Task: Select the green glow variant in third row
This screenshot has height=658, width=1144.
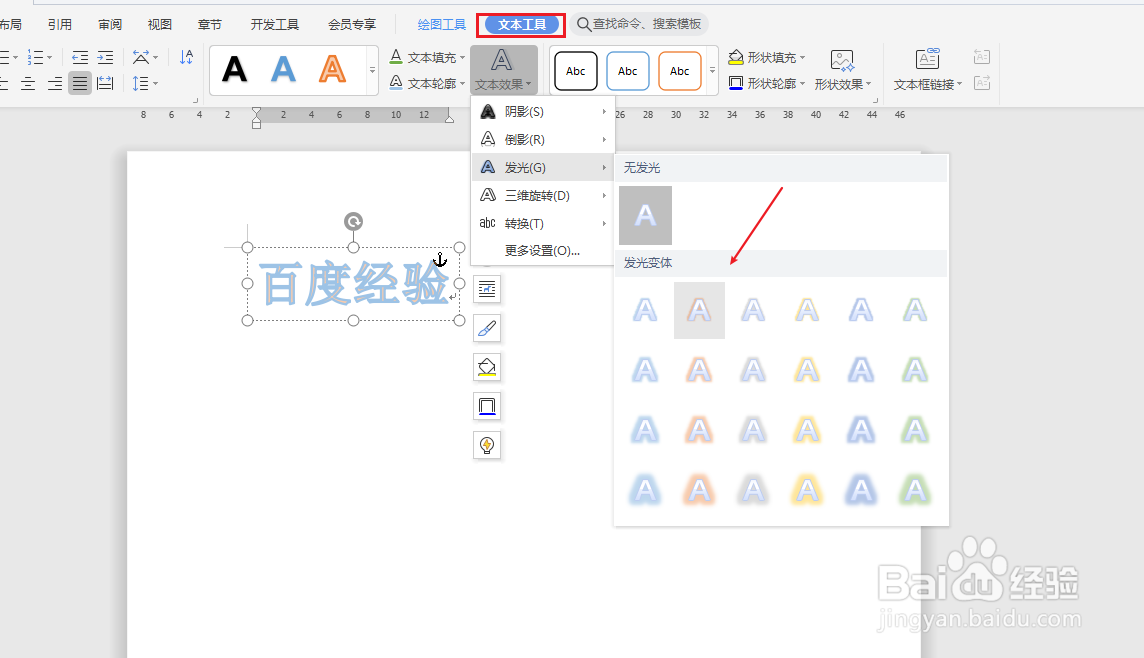Action: tap(915, 430)
